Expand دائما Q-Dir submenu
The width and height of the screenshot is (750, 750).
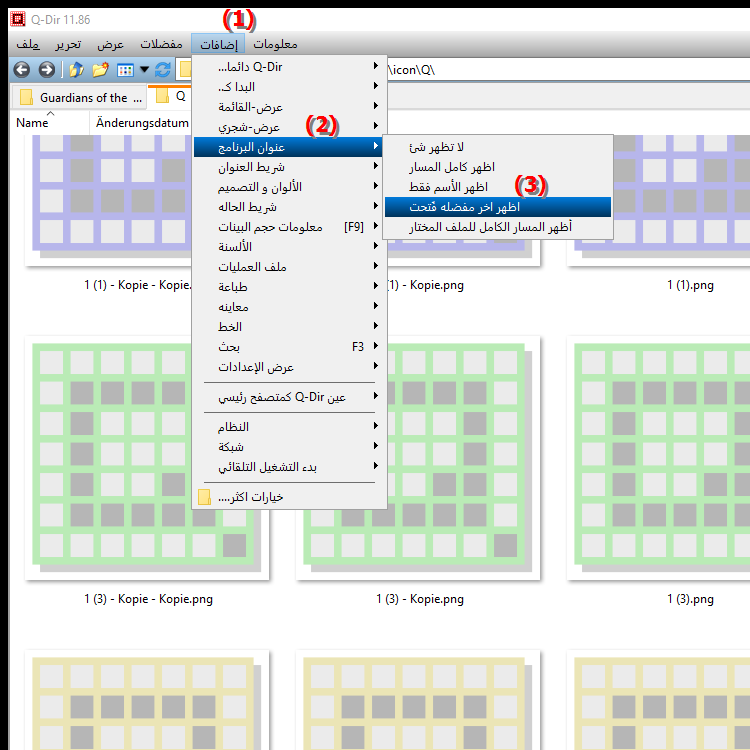(x=289, y=67)
